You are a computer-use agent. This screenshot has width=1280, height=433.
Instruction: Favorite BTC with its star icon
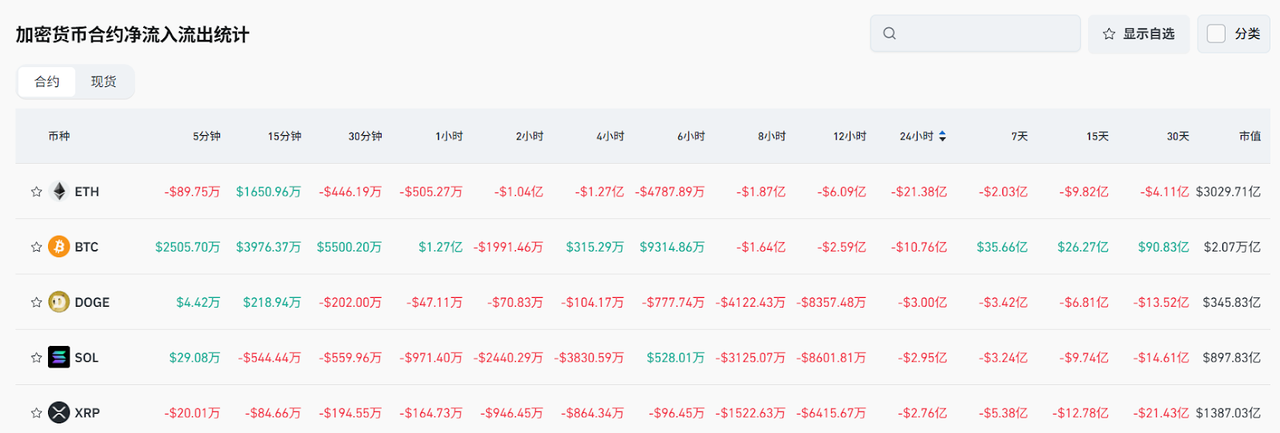click(x=36, y=246)
